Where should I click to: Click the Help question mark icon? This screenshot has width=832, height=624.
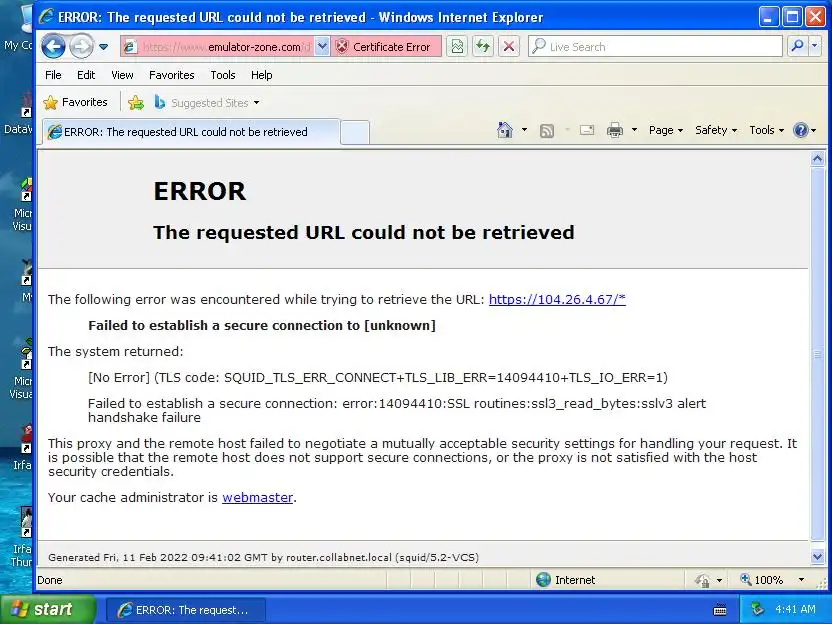pos(800,130)
